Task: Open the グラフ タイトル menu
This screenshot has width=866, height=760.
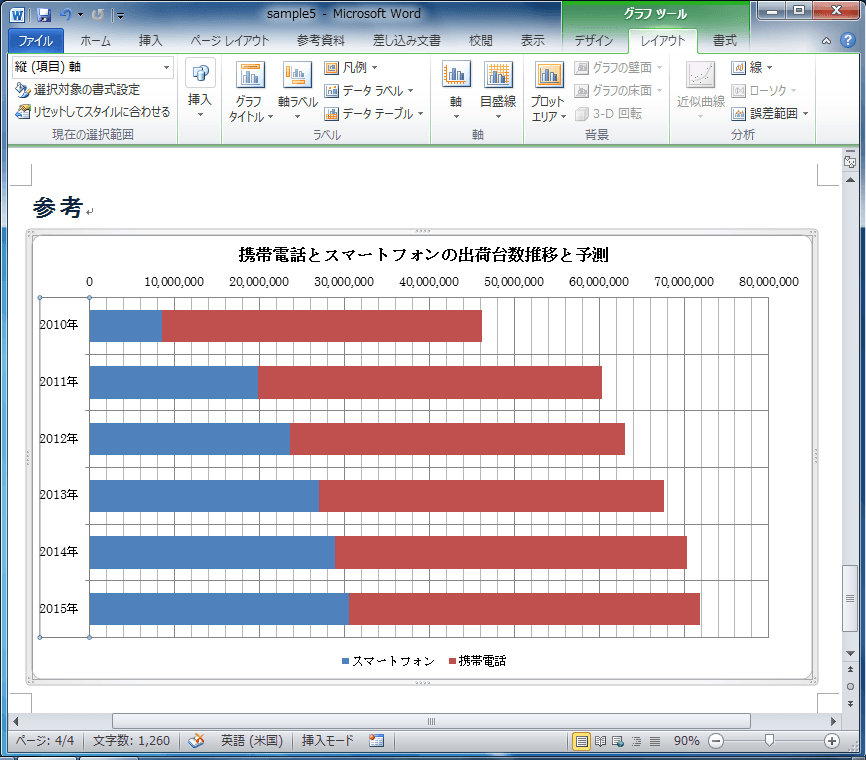Action: tap(250, 91)
